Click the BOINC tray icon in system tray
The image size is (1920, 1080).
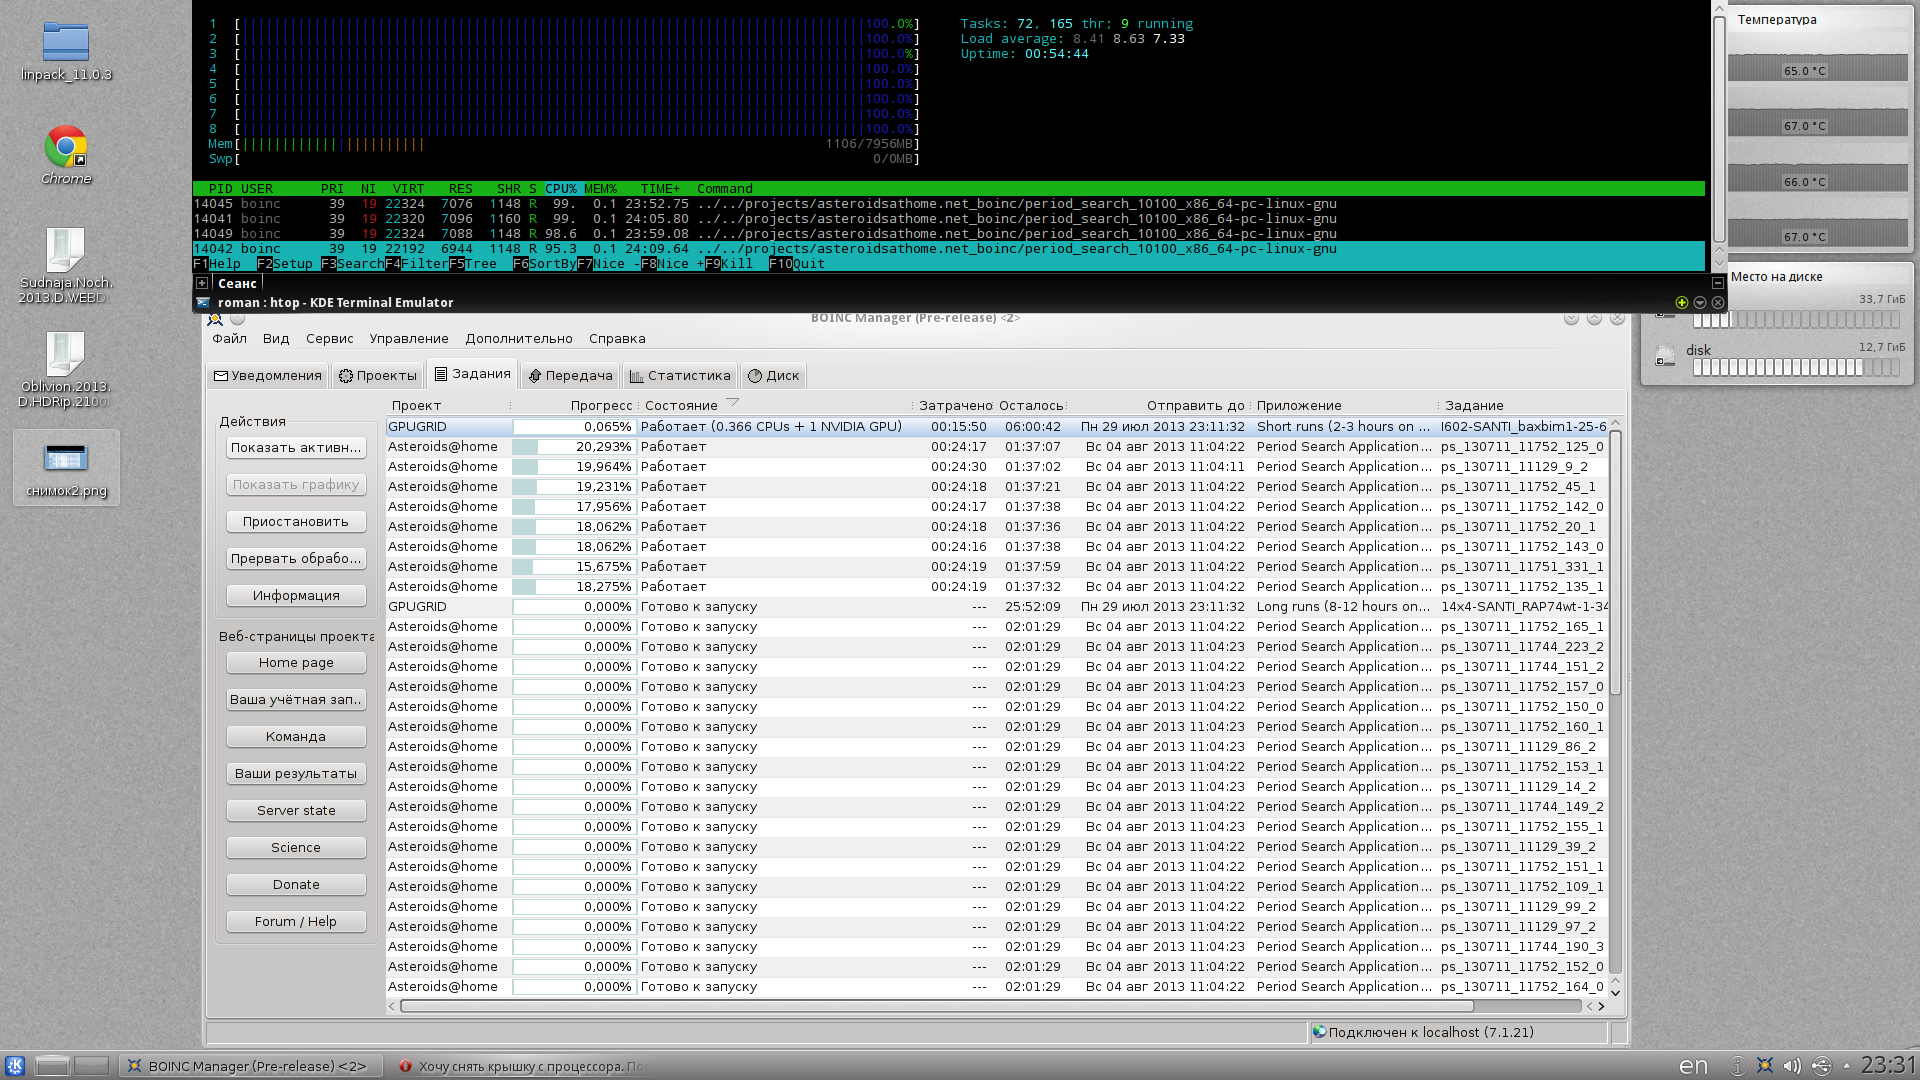[1765, 1066]
